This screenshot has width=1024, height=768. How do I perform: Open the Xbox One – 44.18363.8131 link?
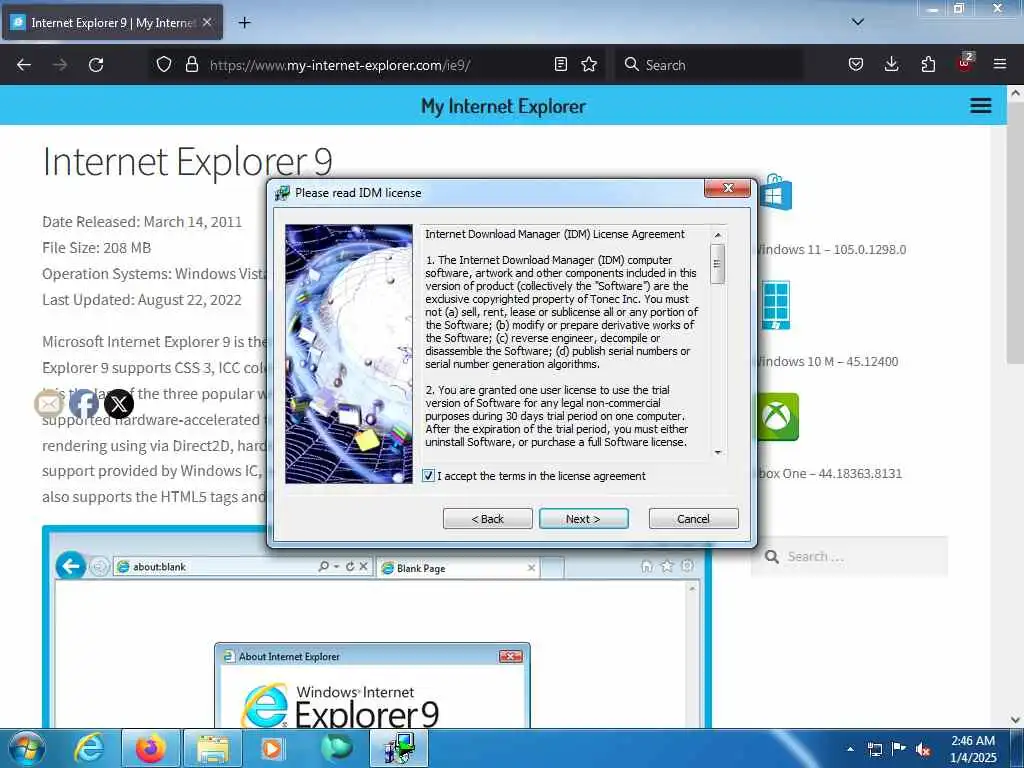click(830, 473)
